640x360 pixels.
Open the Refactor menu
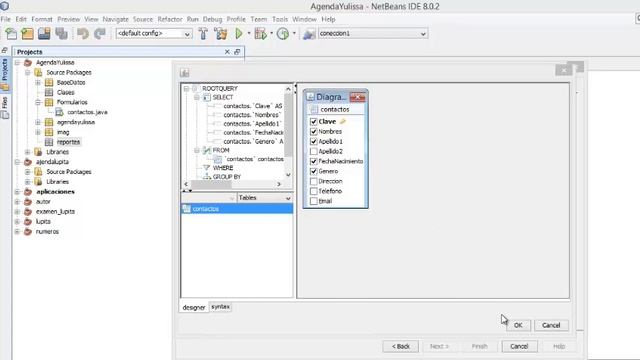point(169,19)
